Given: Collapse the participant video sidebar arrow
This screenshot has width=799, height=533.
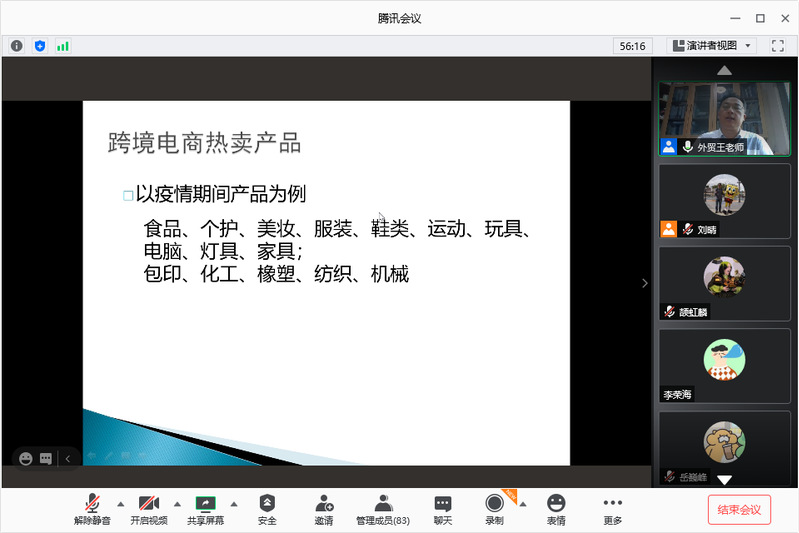Looking at the screenshot, I should click(x=644, y=283).
